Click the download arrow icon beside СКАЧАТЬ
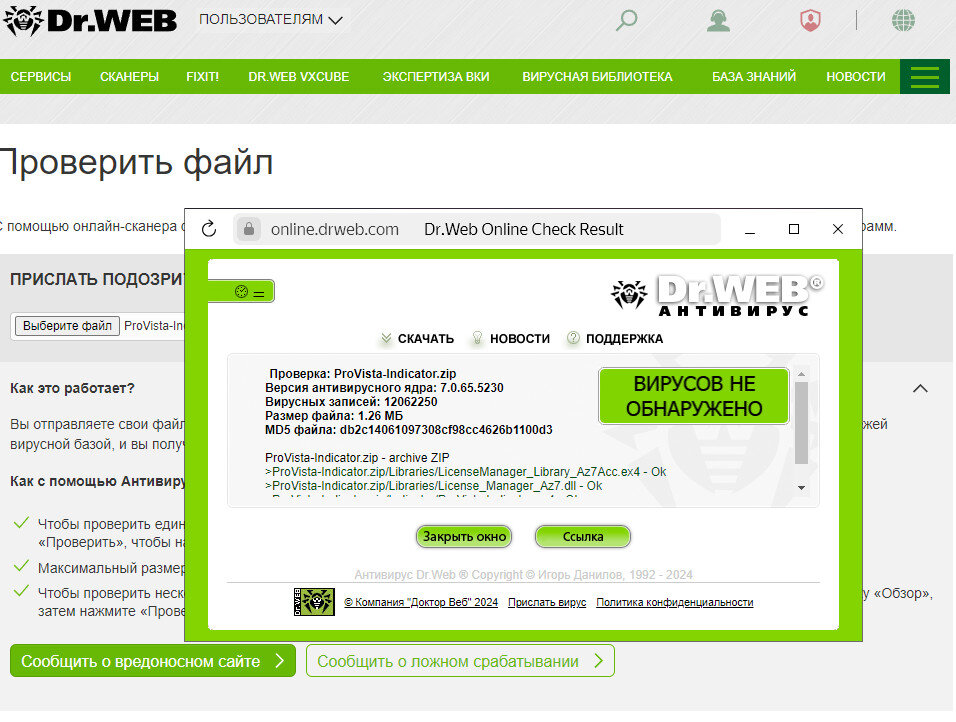Viewport: 956px width, 722px height. coord(386,338)
